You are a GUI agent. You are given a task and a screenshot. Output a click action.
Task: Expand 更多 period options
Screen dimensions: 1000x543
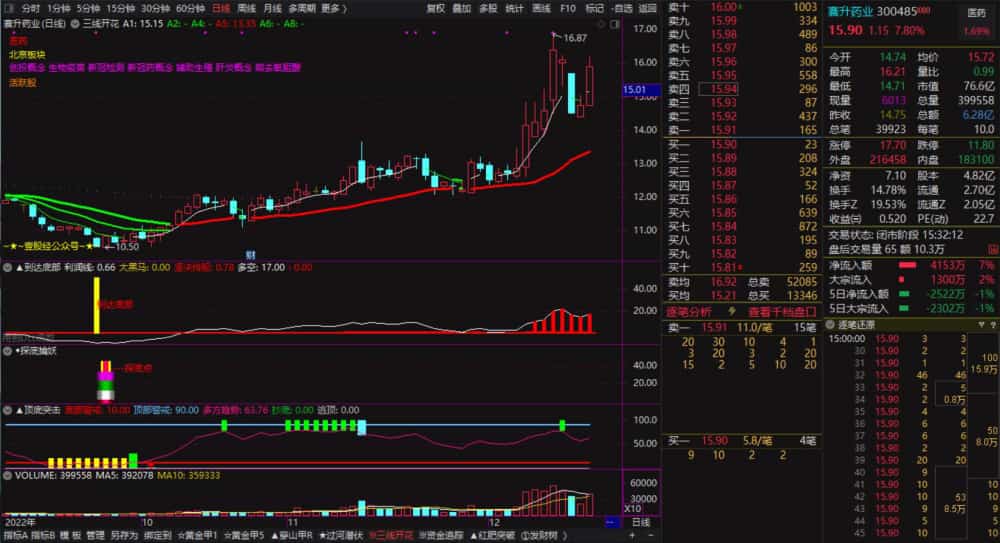pyautogui.click(x=334, y=8)
